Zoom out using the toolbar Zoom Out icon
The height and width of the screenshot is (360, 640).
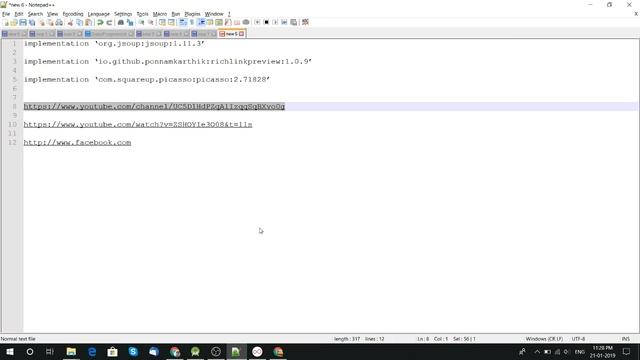[151, 22]
